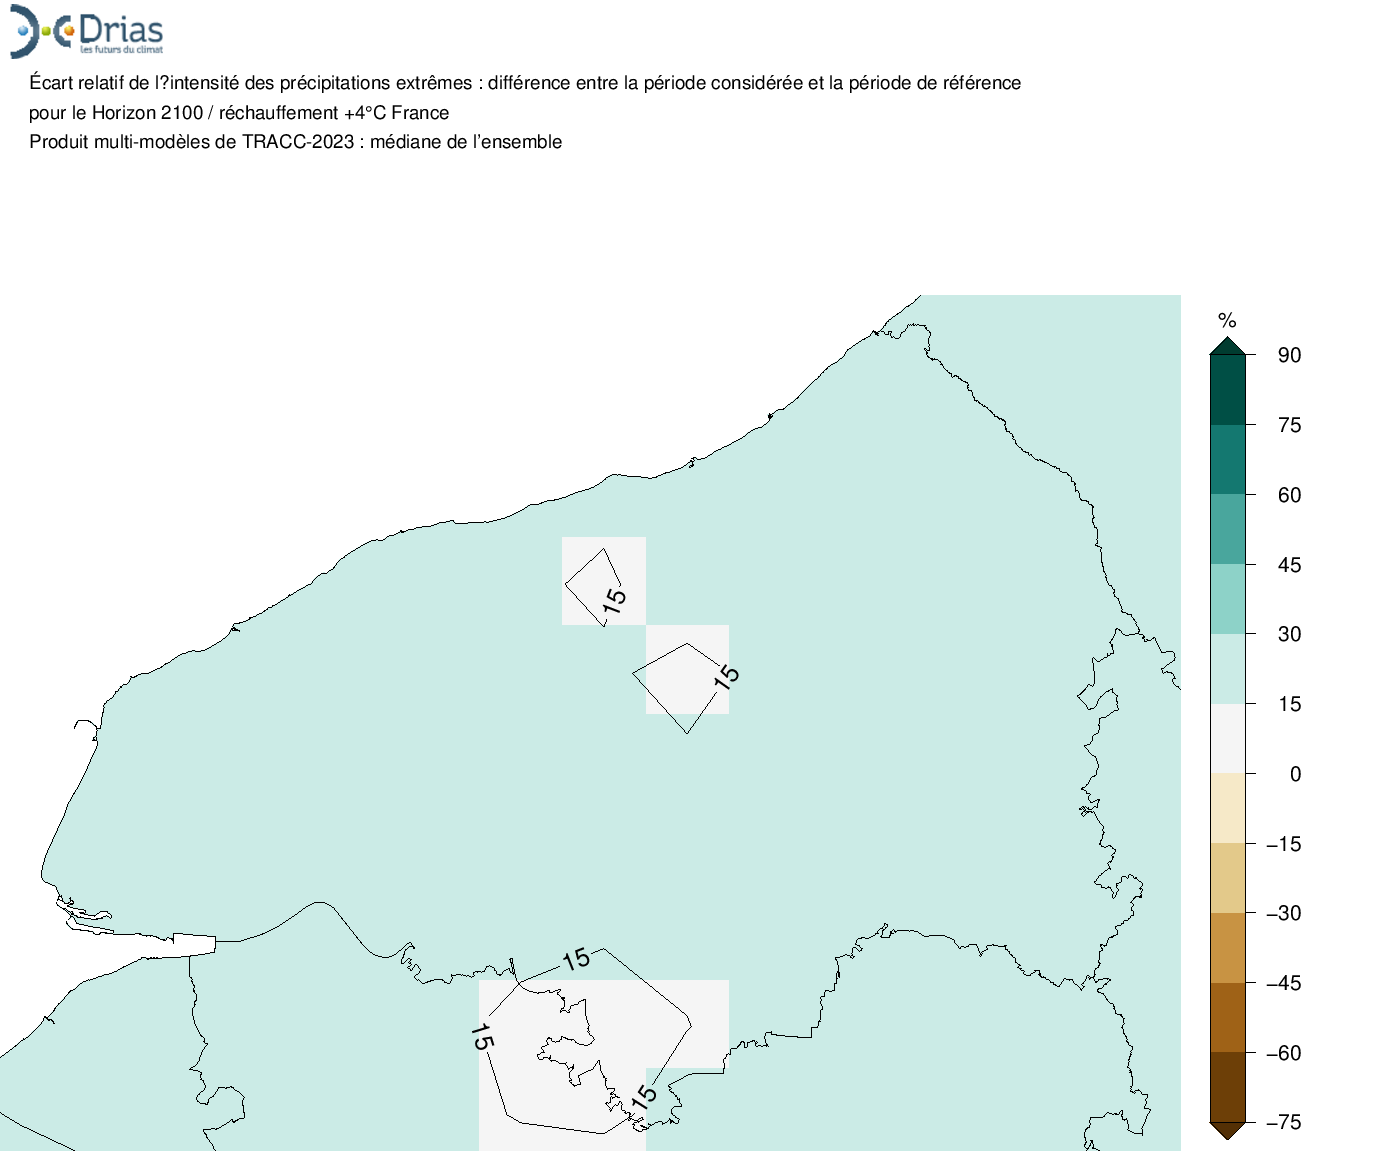Image resolution: width=1388 pixels, height=1151 pixels.
Task: Click the Drias logo in the header
Action: pyautogui.click(x=86, y=32)
